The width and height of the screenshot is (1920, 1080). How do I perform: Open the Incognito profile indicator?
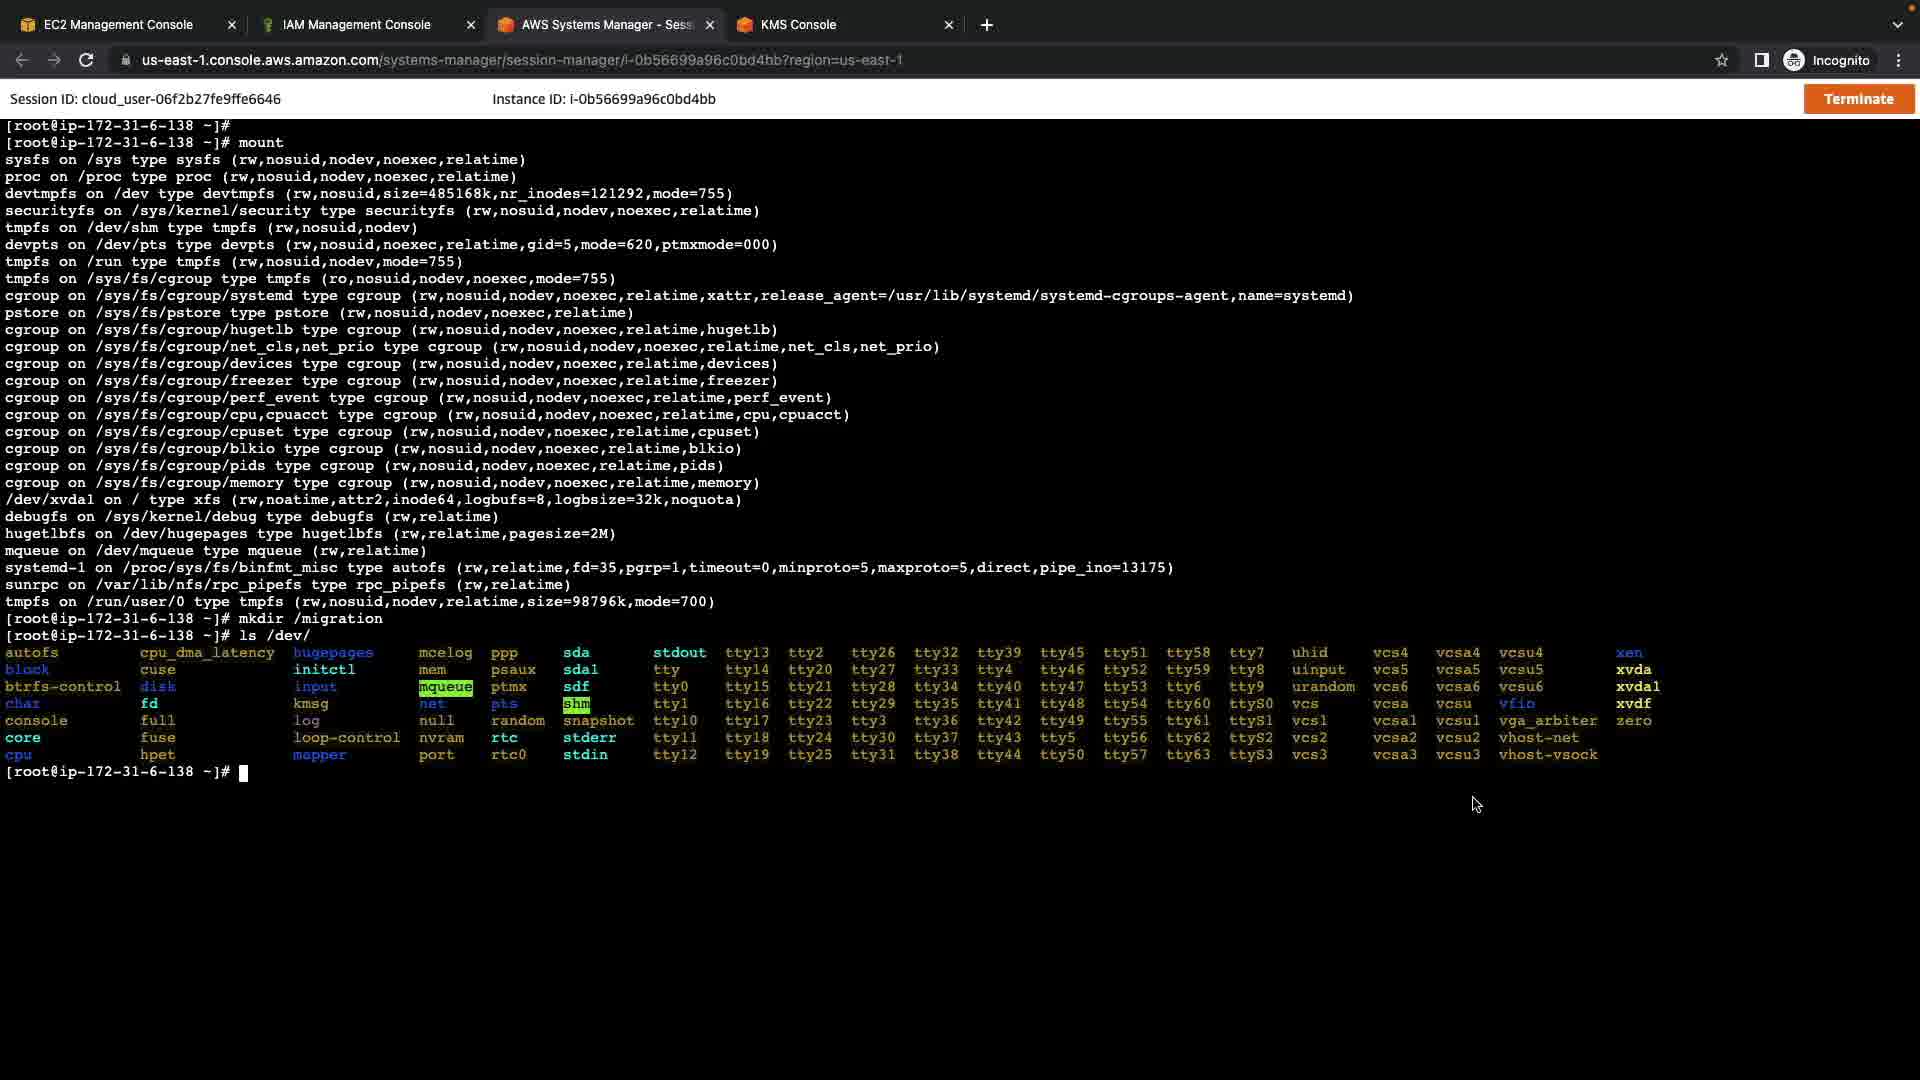1827,60
